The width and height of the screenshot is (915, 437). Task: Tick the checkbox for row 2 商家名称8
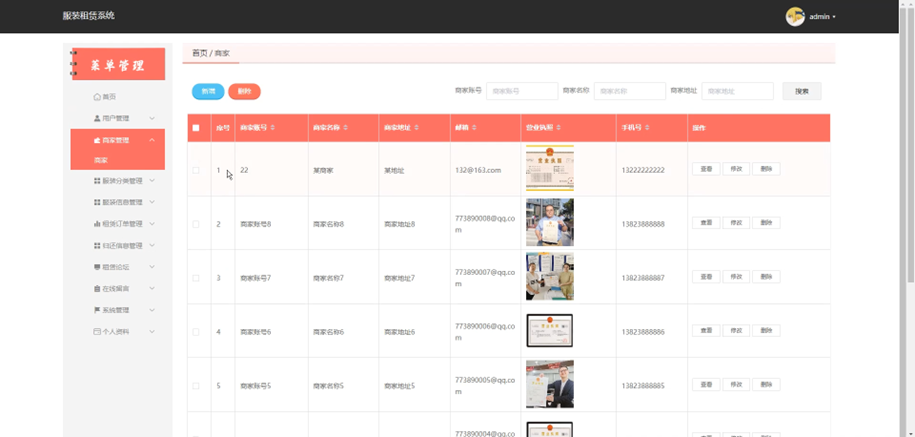(196, 224)
